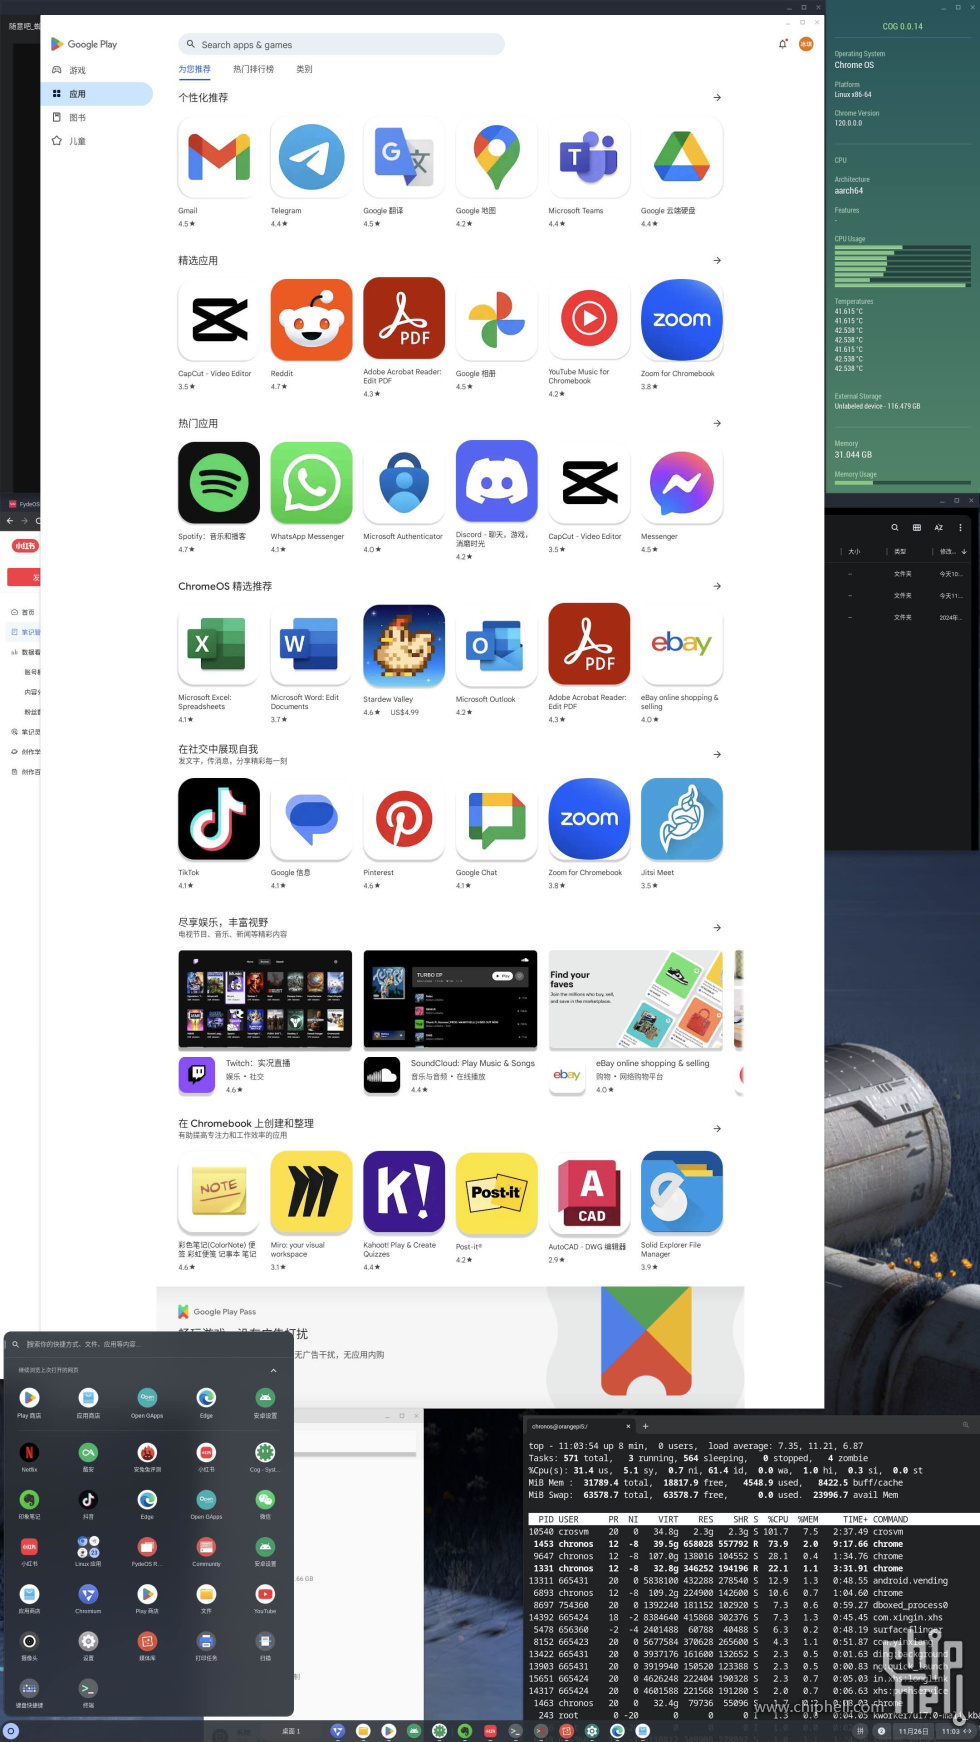
Task: Click the launcher search box
Action: click(148, 1344)
